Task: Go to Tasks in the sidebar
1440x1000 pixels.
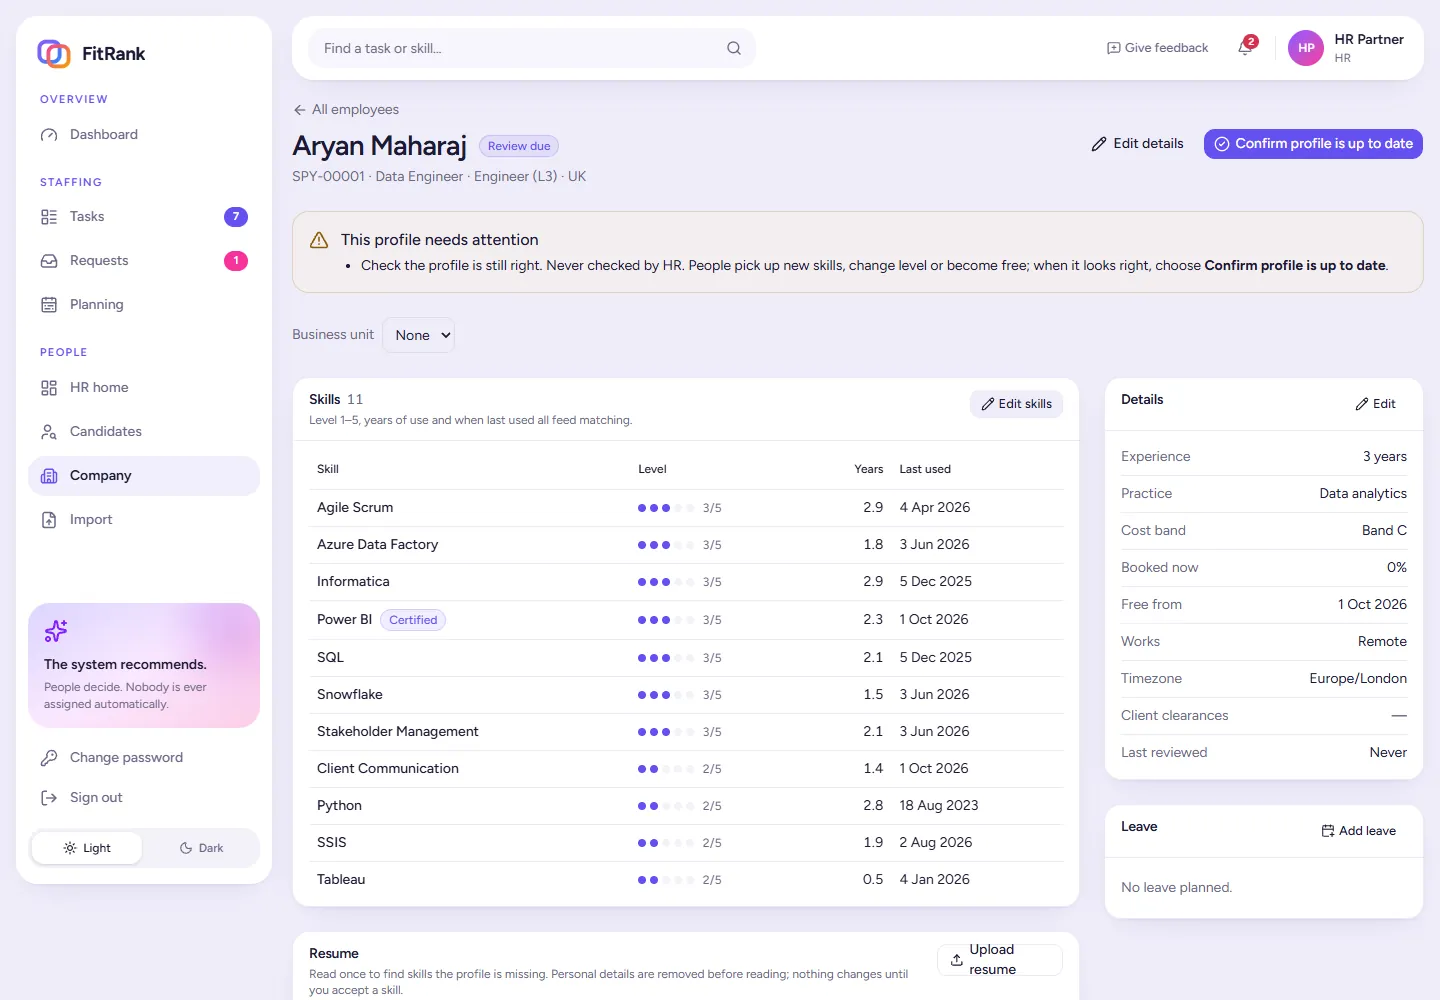Action: click(144, 217)
